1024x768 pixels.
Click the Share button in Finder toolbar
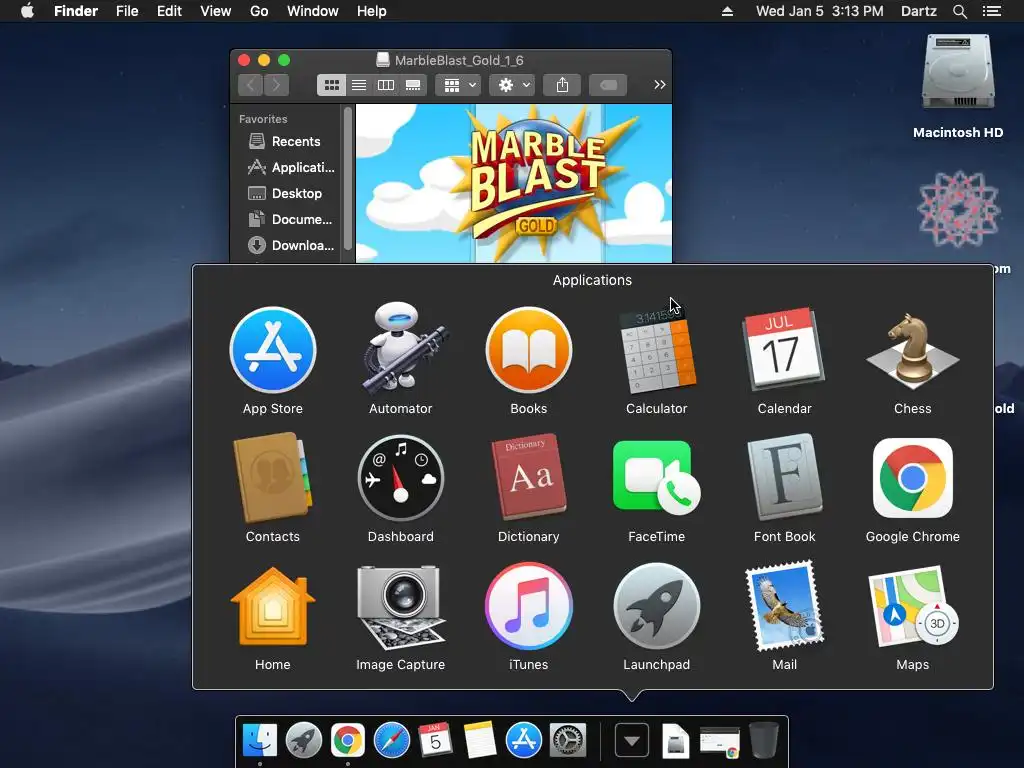click(562, 85)
